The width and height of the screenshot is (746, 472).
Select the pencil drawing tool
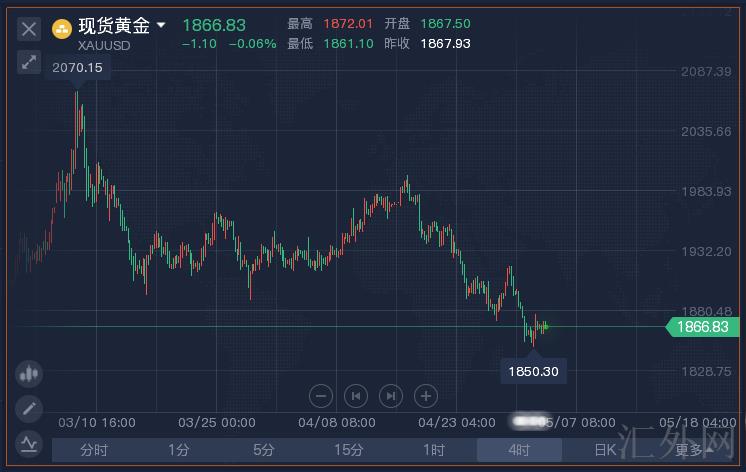29,408
